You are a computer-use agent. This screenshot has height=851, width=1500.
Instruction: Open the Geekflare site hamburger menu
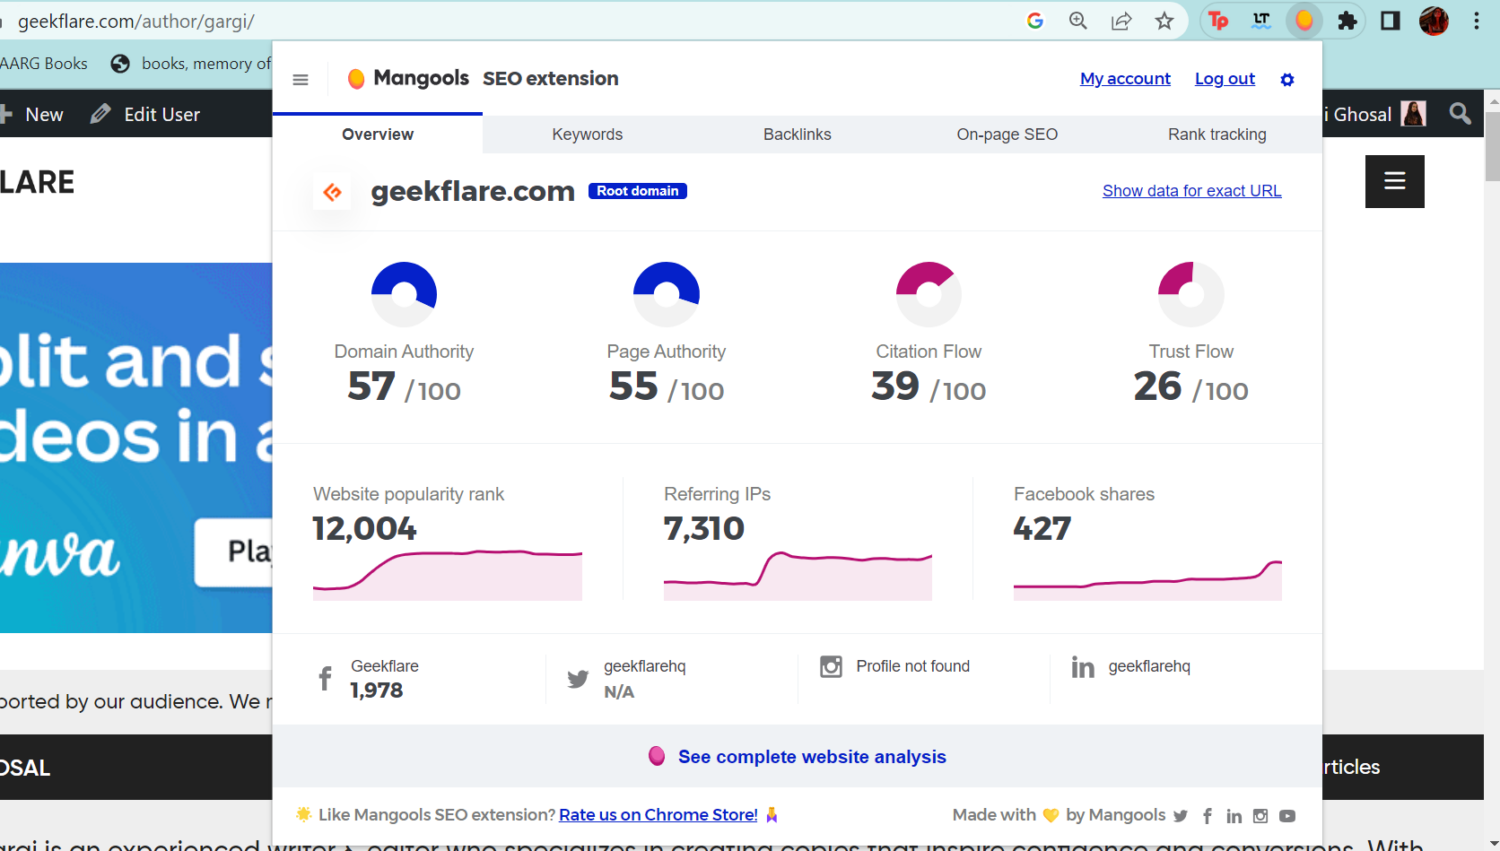pyautogui.click(x=1395, y=181)
